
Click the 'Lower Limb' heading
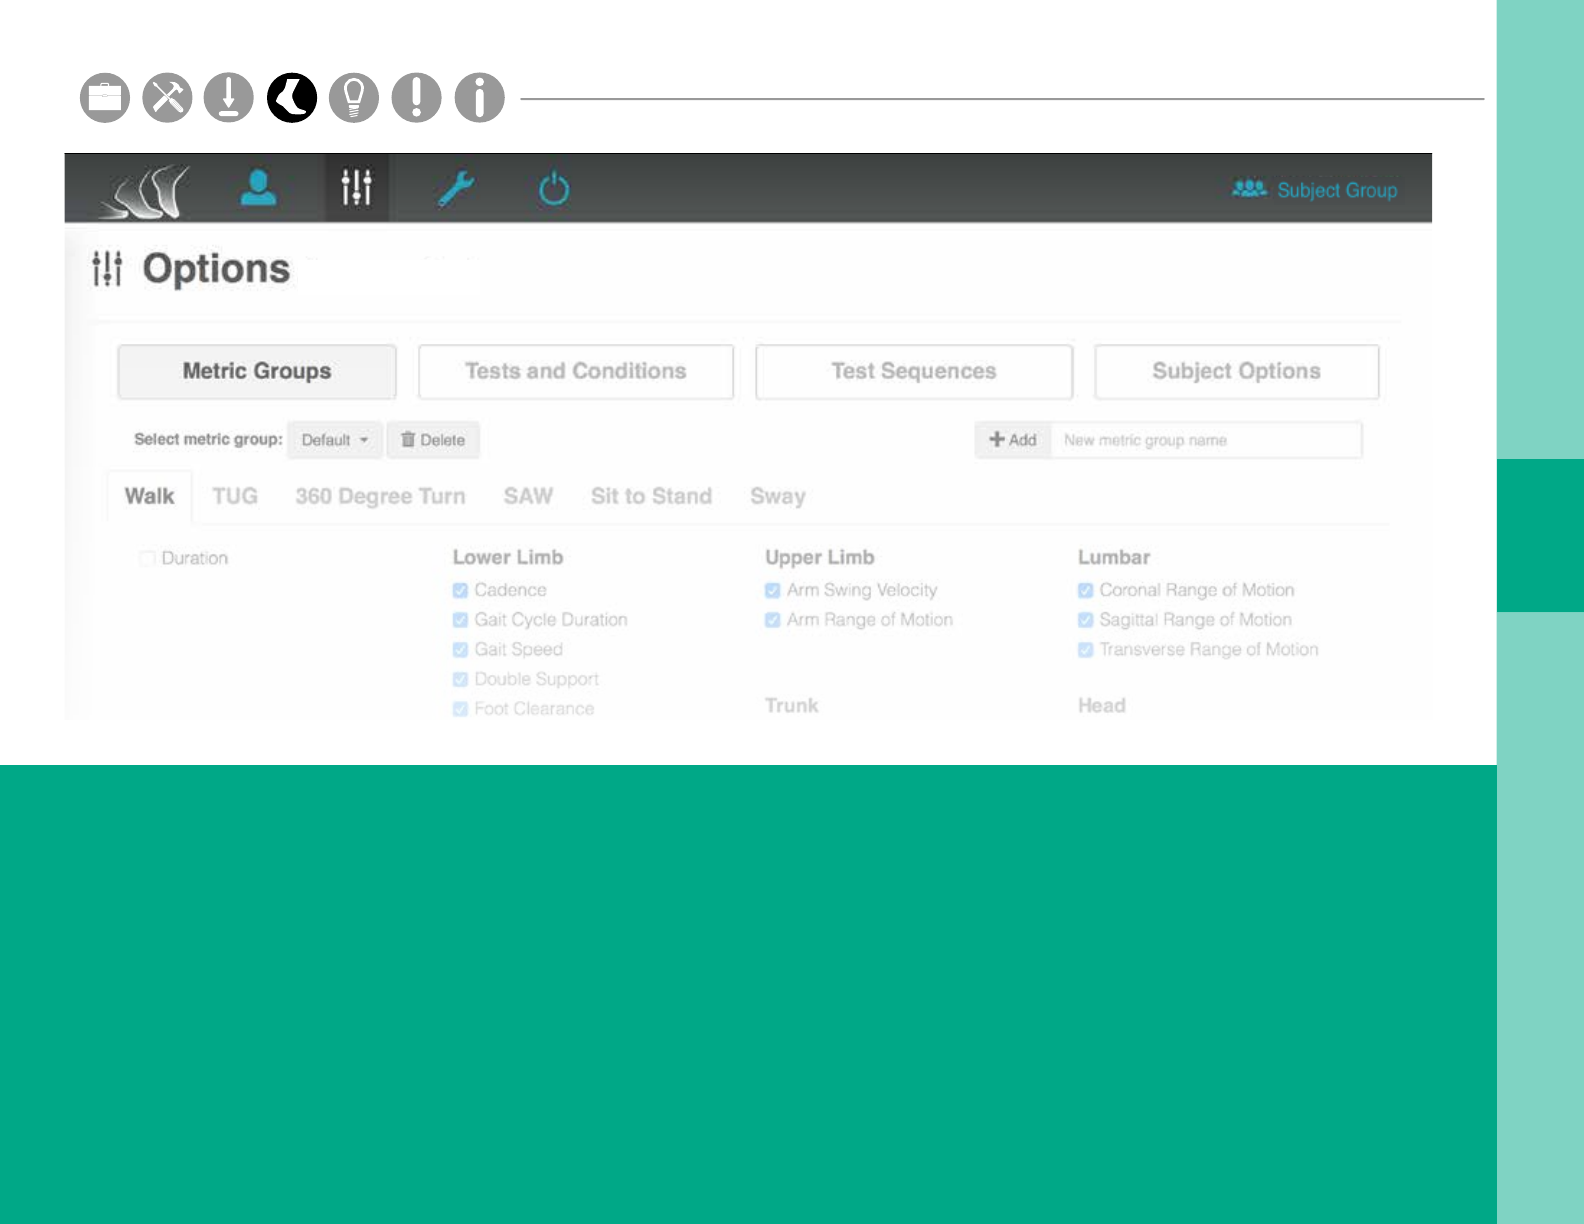508,557
